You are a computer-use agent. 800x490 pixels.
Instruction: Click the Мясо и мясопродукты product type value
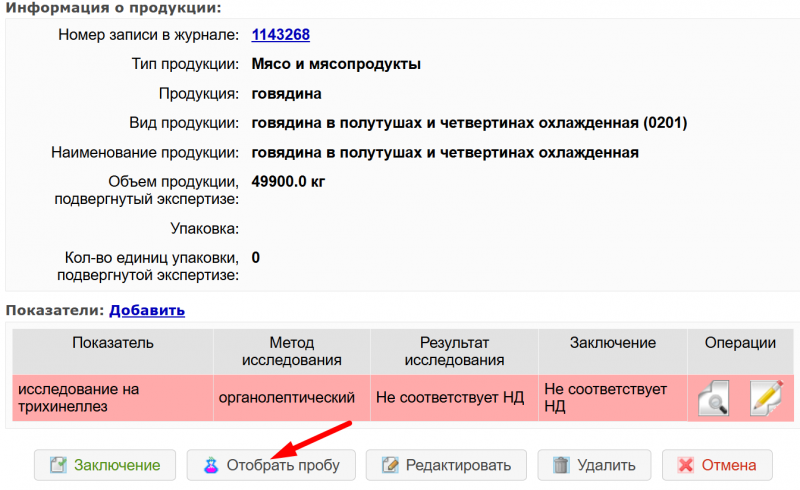click(x=336, y=65)
